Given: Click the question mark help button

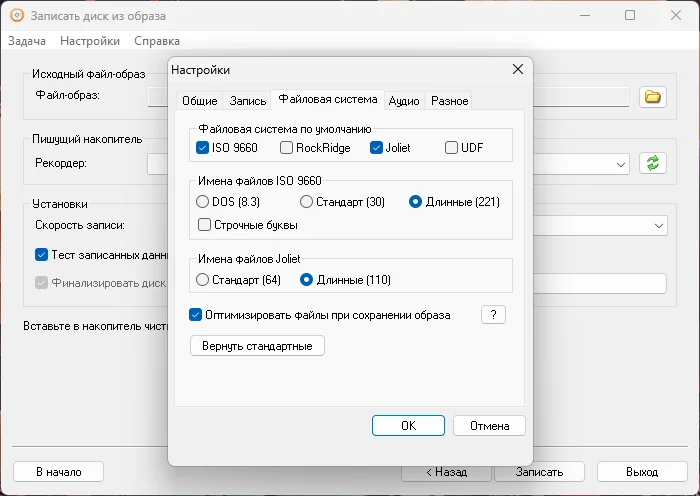Looking at the screenshot, I should coord(493,315).
